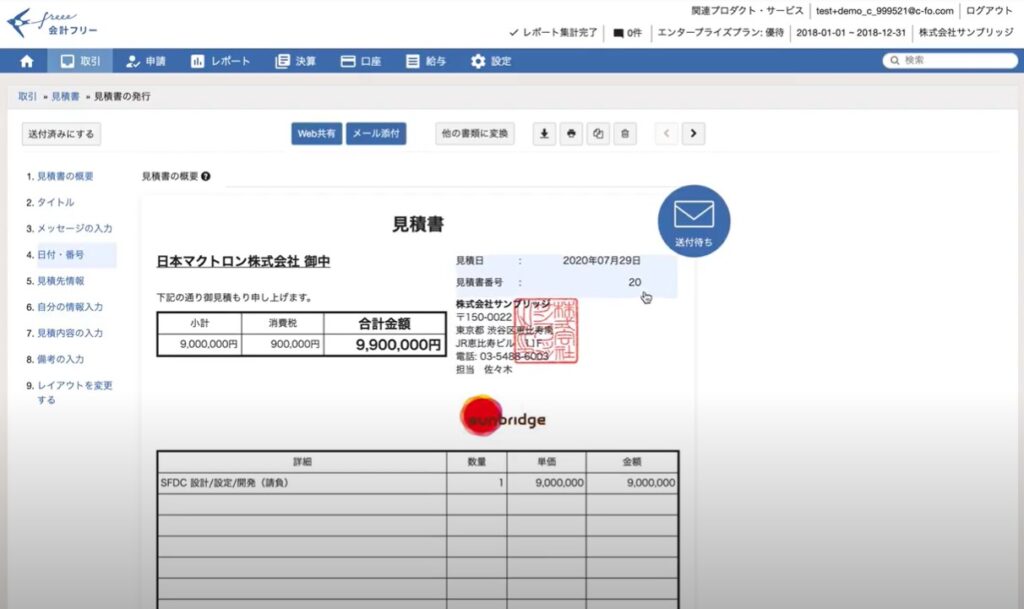Screen dimensions: 1024x609
Task: Mark estimate as sent with 送付済みにする
Action: (61, 134)
